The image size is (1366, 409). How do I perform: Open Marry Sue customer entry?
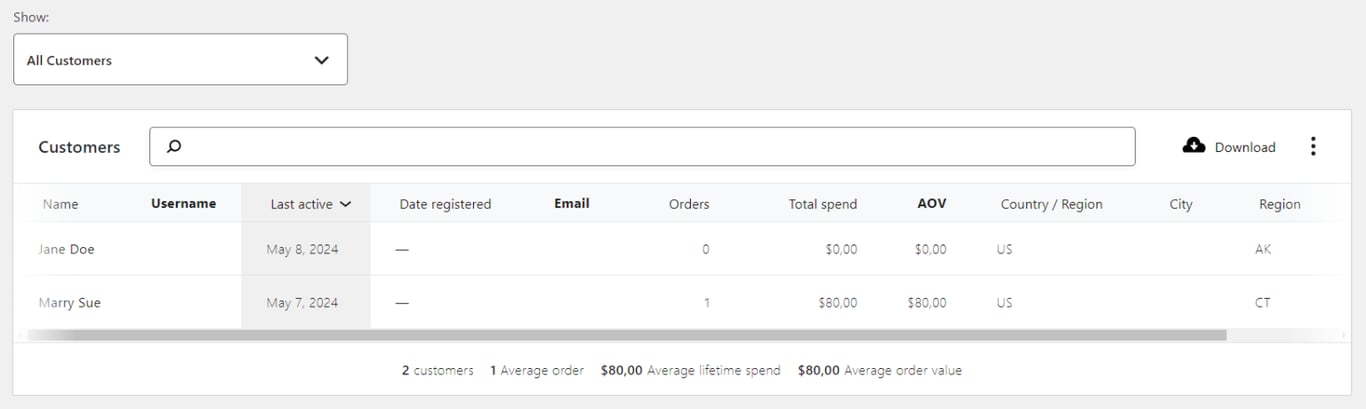pos(69,302)
